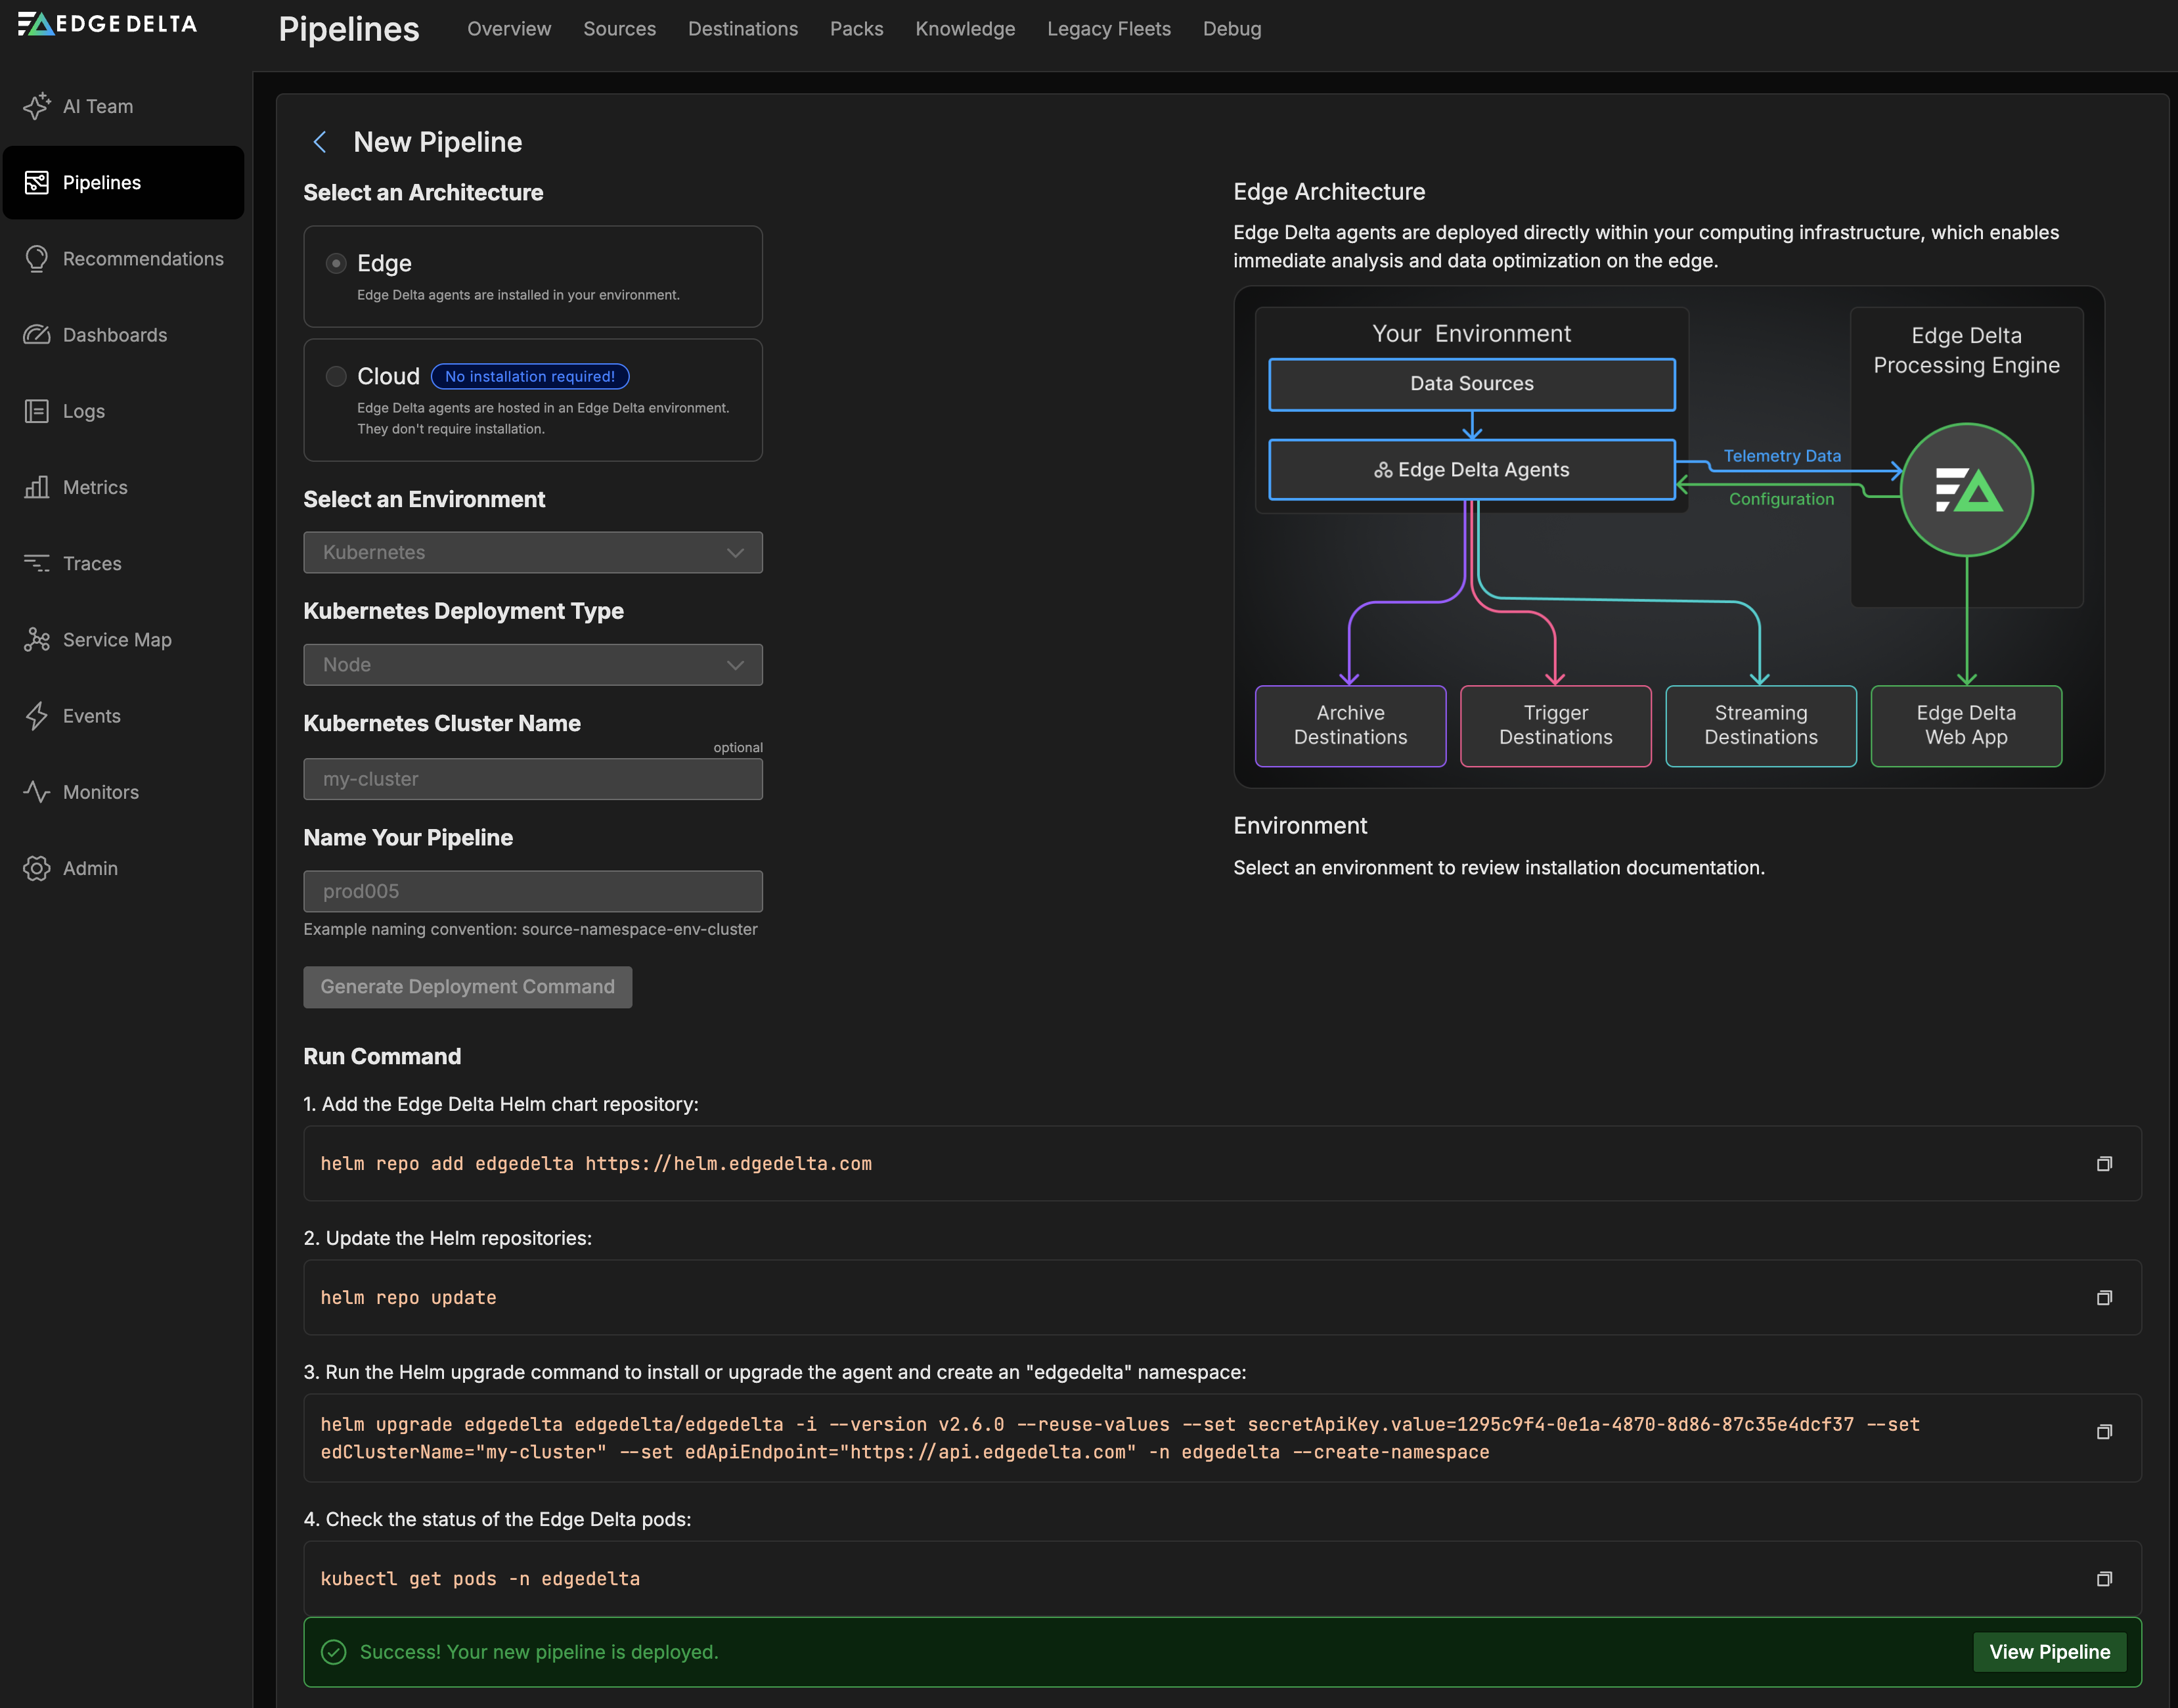Open the Node deployment type dropdown
Screen dimensions: 2178x1708
click(532, 665)
